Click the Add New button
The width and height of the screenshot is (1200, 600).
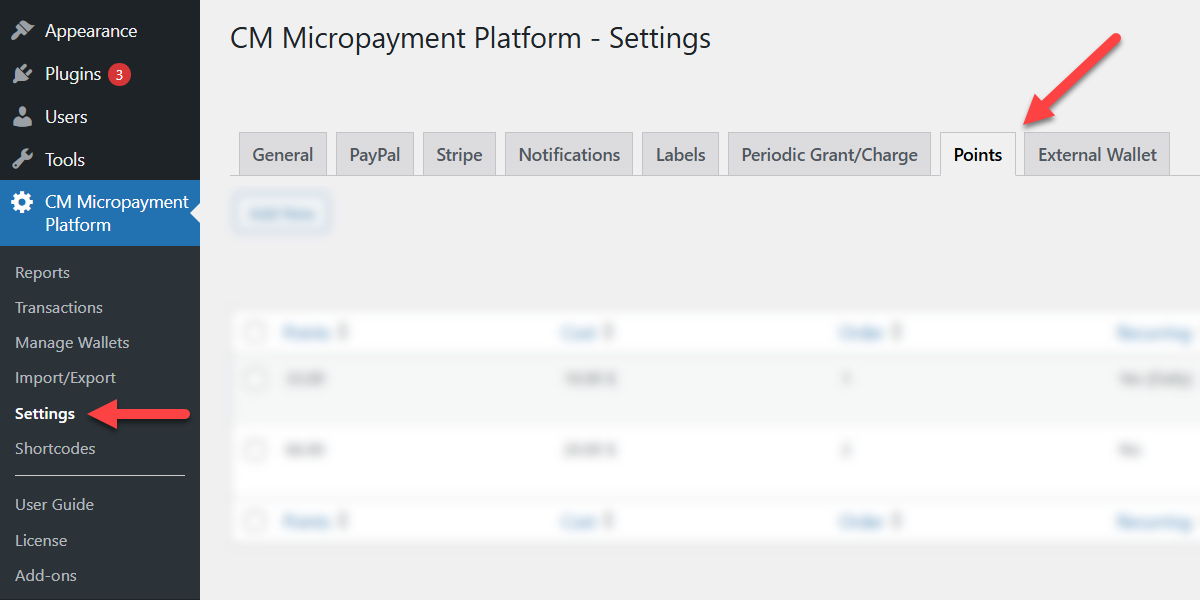point(281,213)
